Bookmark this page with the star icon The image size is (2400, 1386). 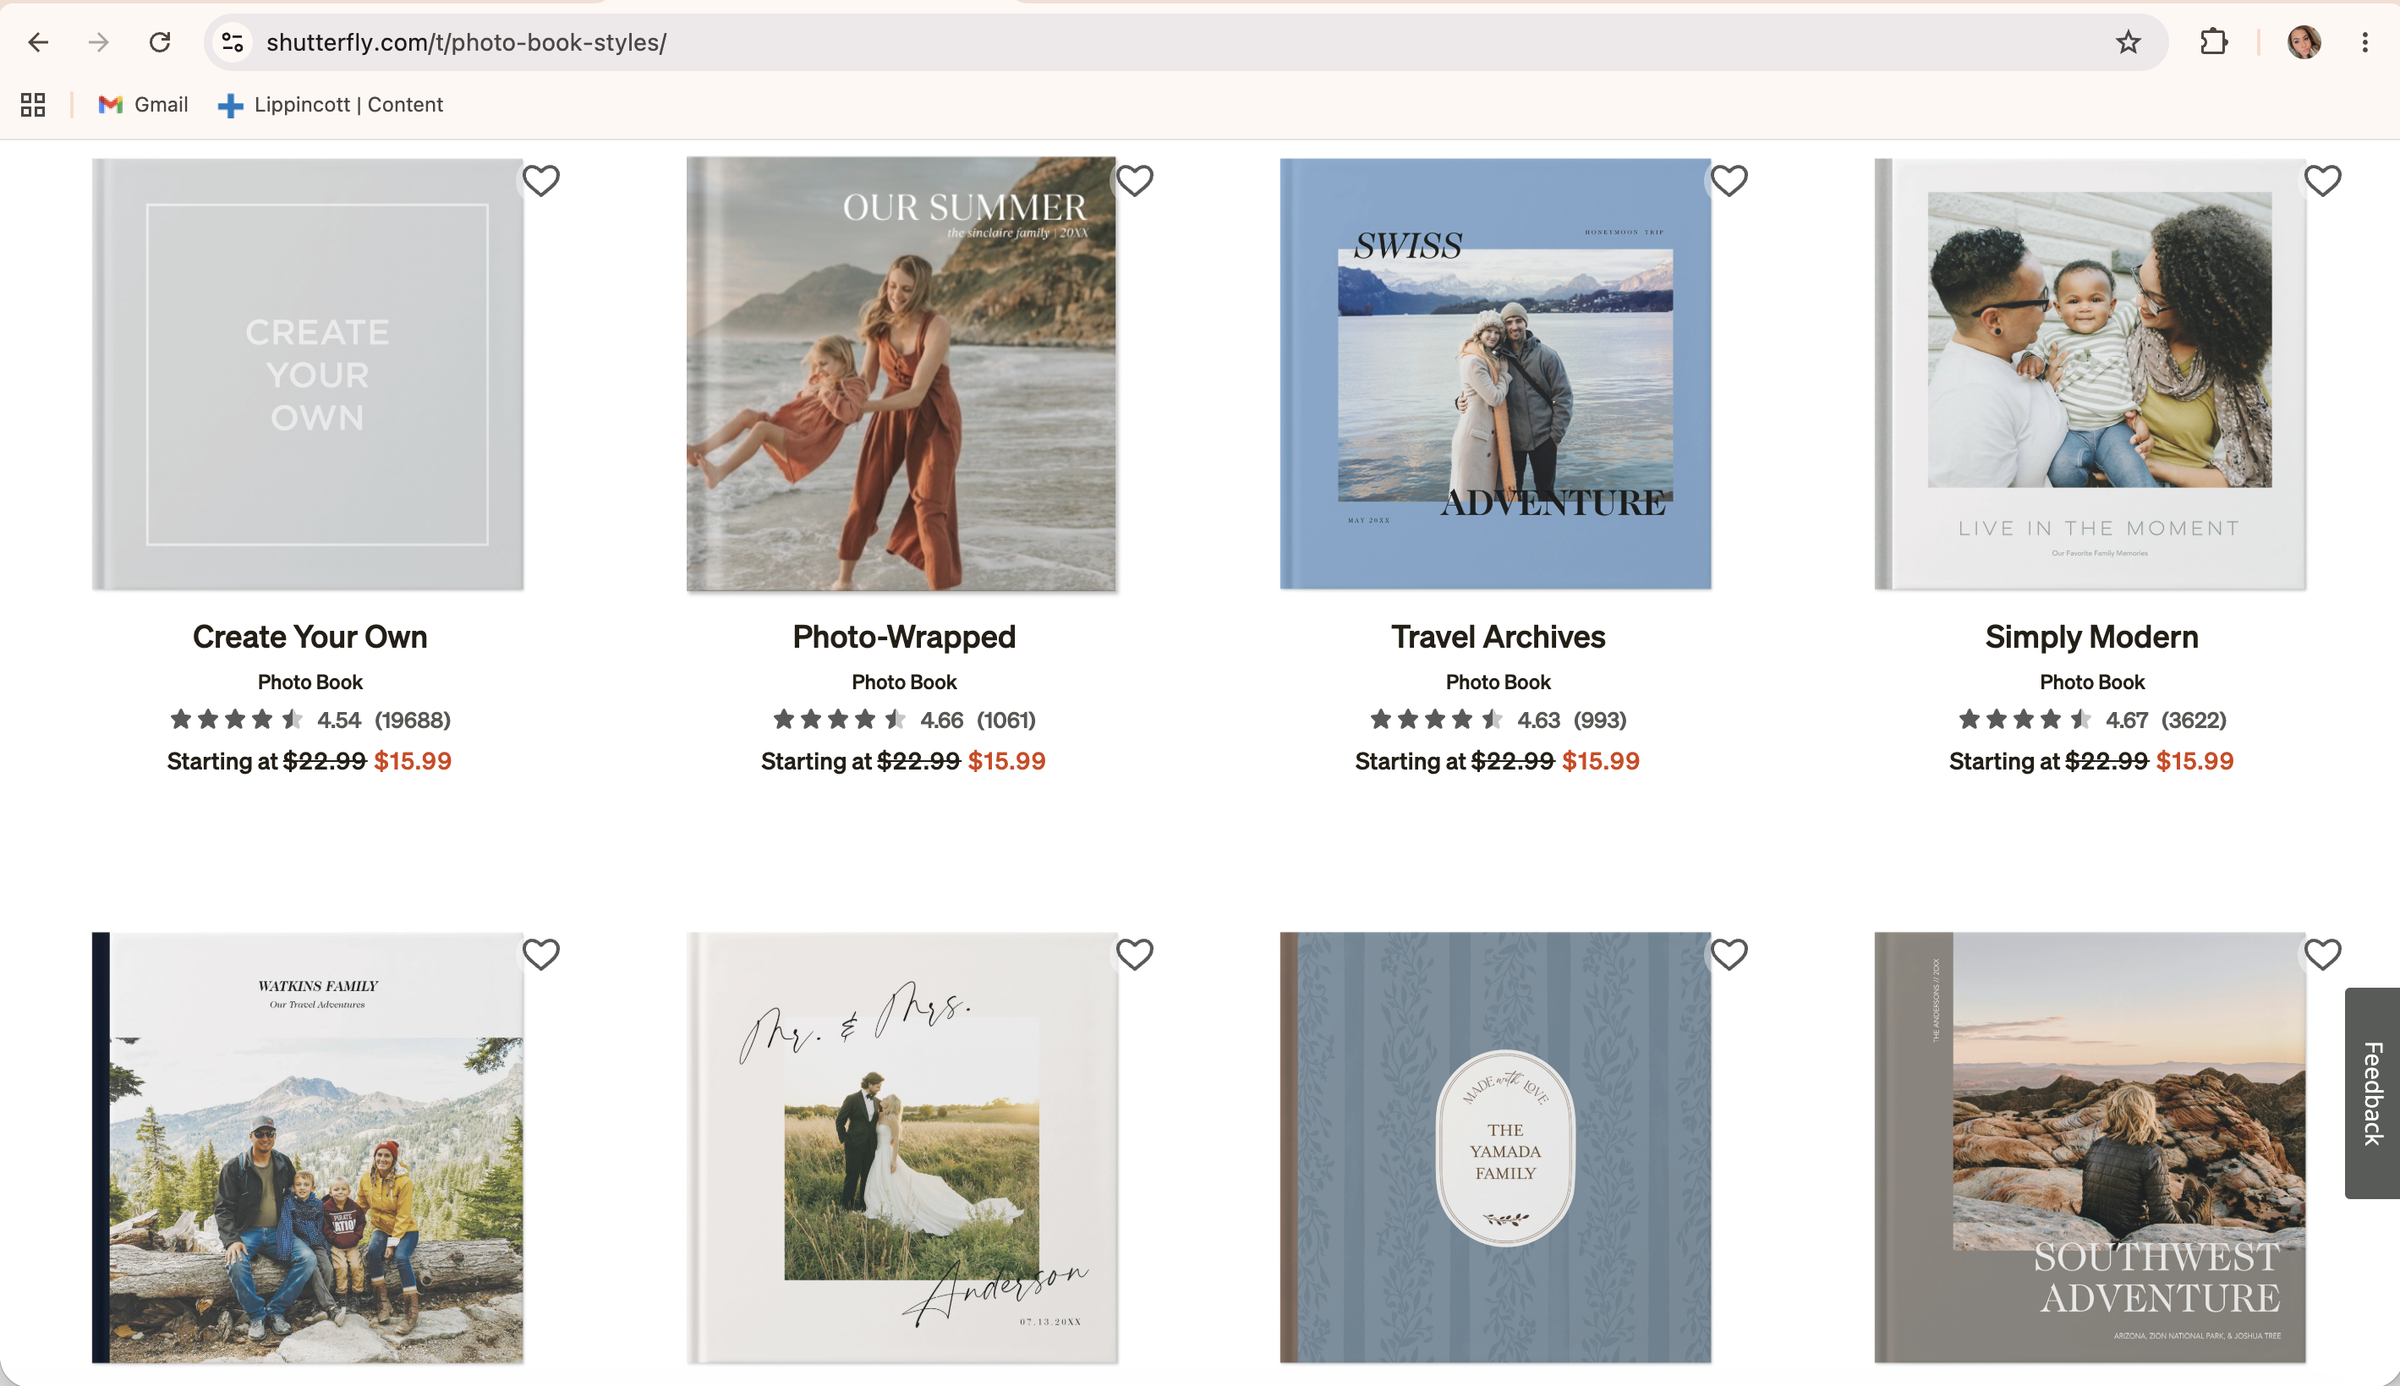coord(2128,42)
